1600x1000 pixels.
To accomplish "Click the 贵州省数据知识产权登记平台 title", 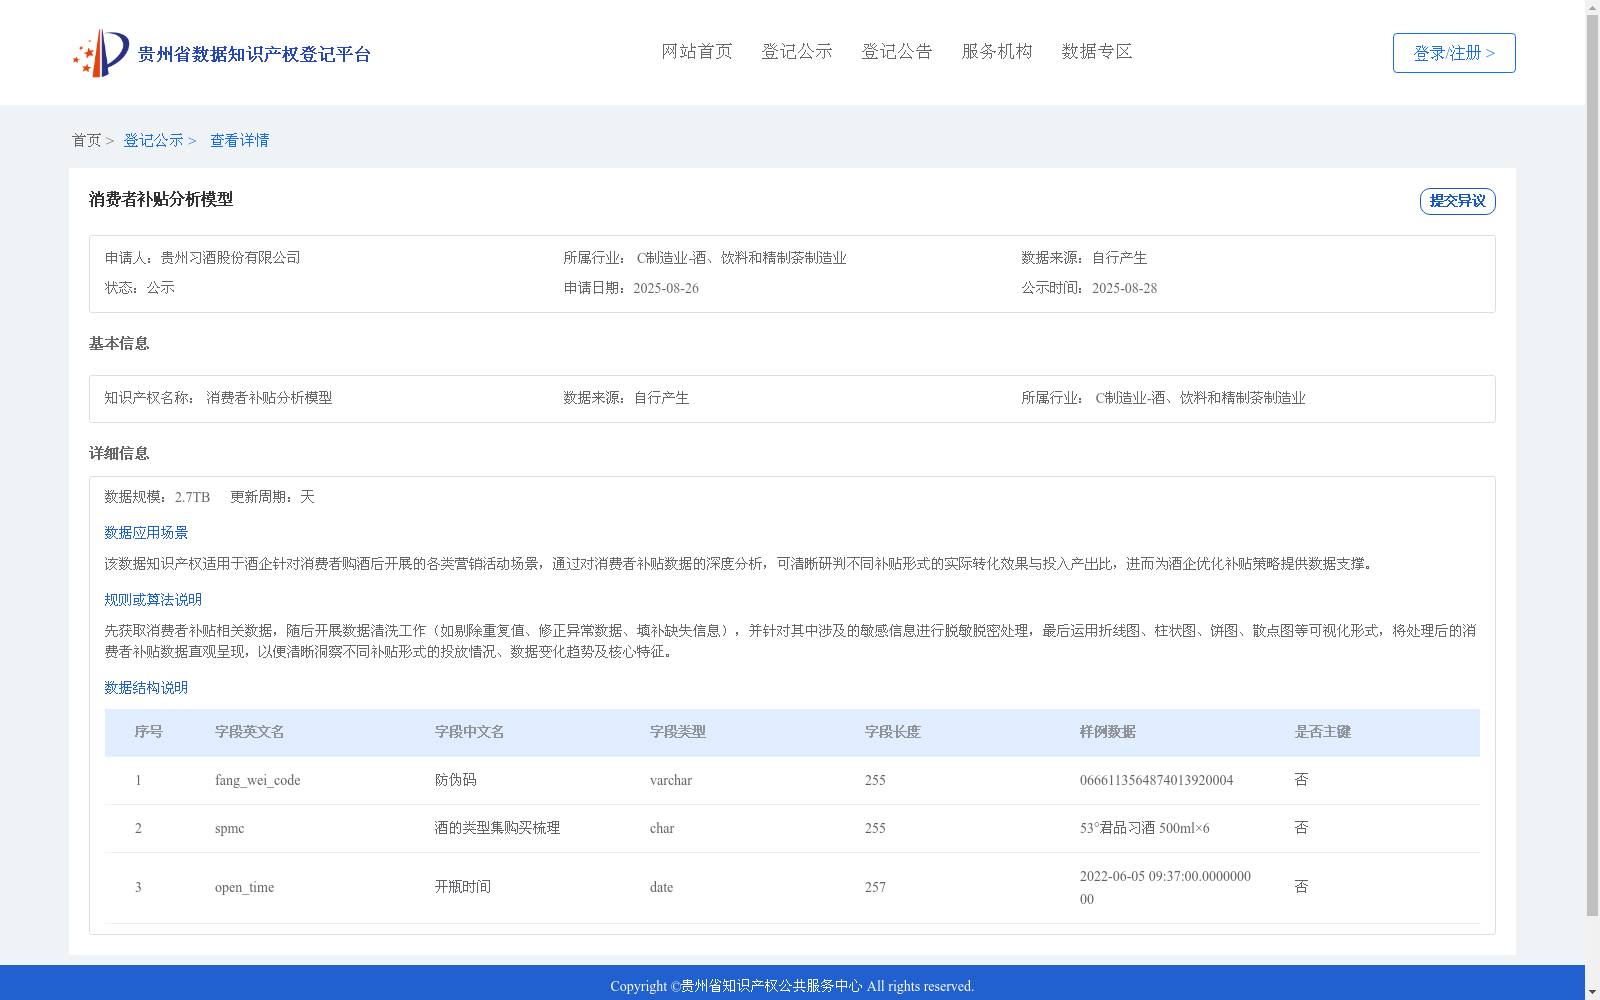I will (x=254, y=54).
